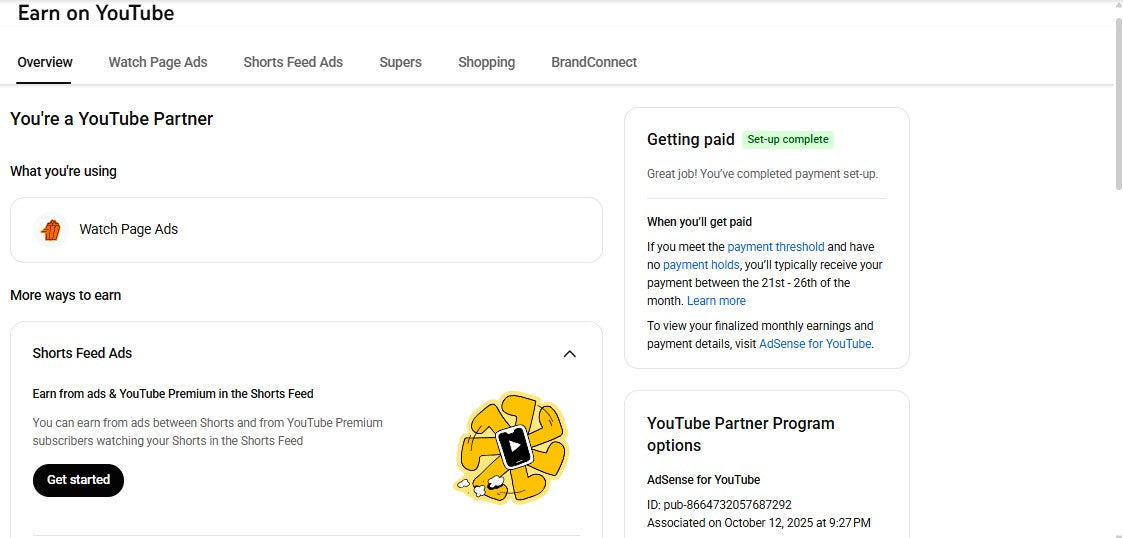Select the Watch Page Ads card
Image resolution: width=1123 pixels, height=538 pixels.
(306, 230)
